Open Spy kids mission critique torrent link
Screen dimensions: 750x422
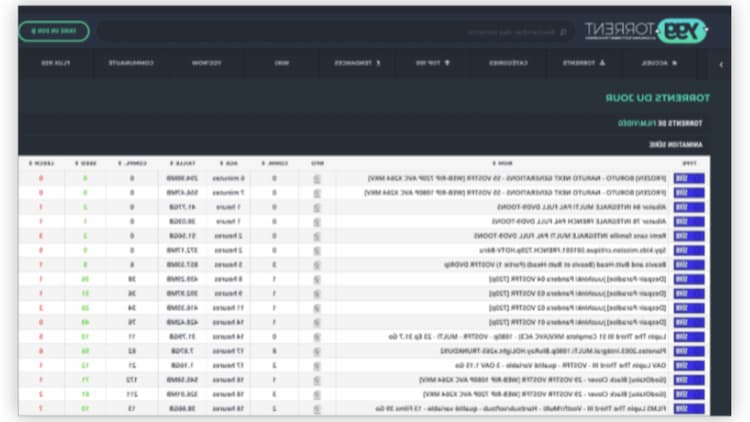(573, 250)
